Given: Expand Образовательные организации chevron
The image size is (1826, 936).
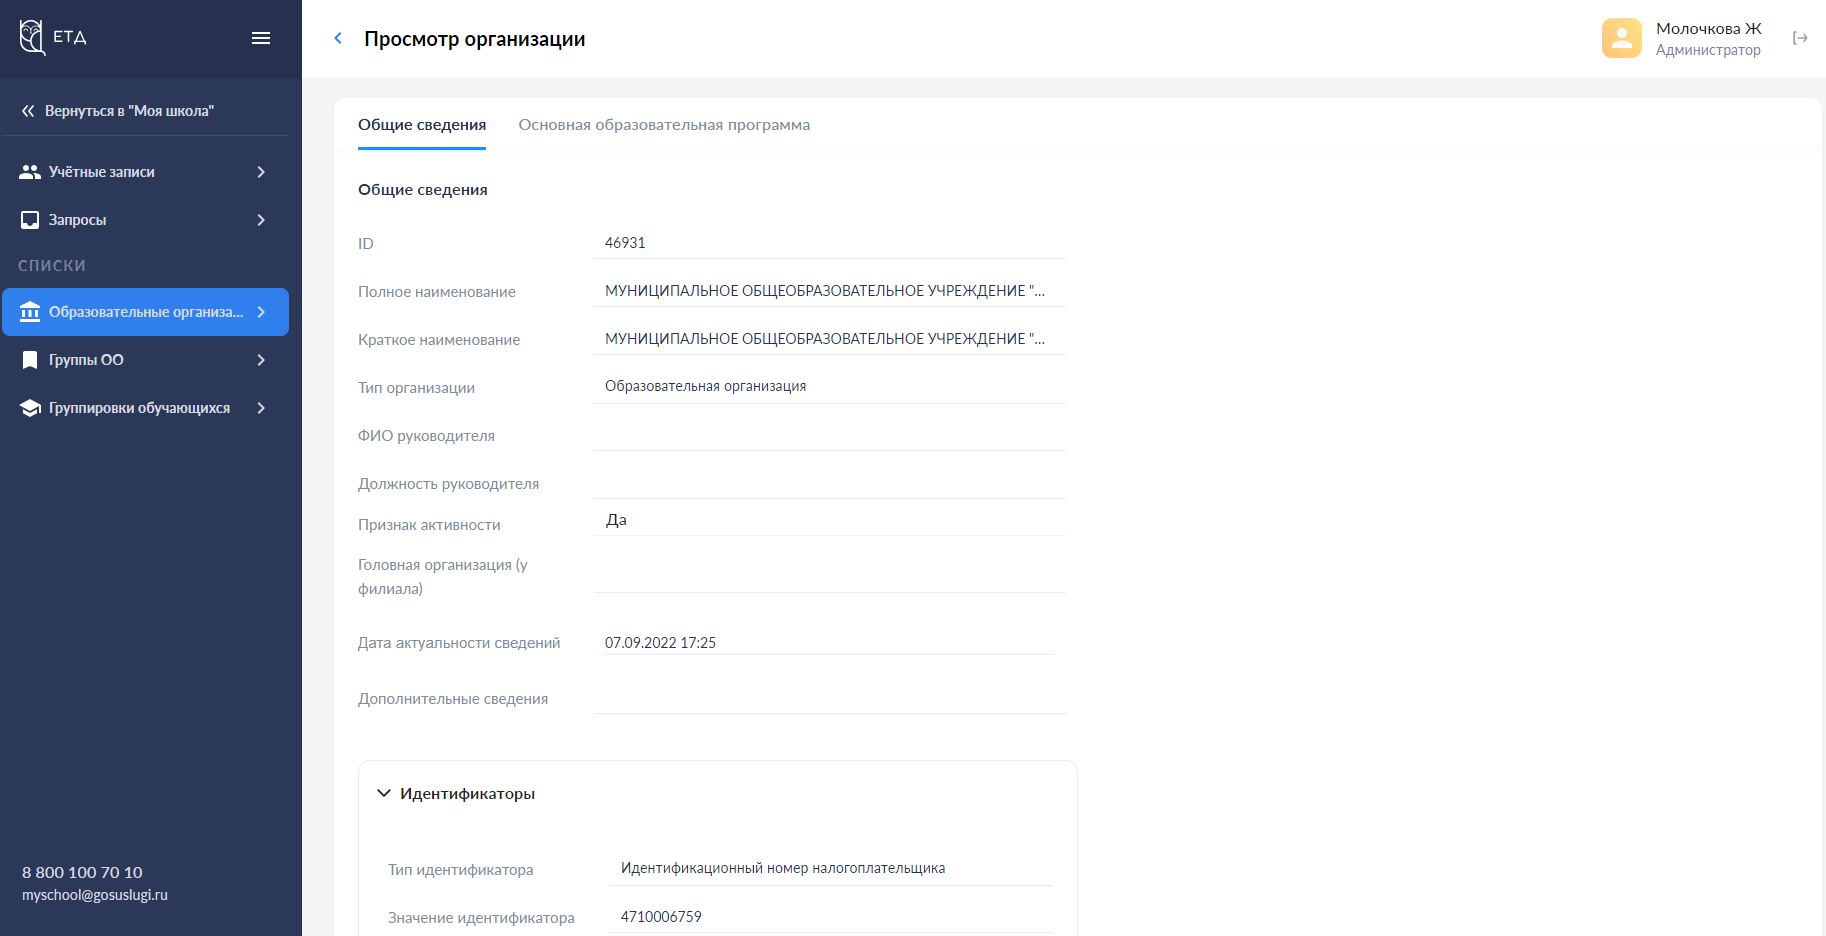Looking at the screenshot, I should (x=261, y=312).
